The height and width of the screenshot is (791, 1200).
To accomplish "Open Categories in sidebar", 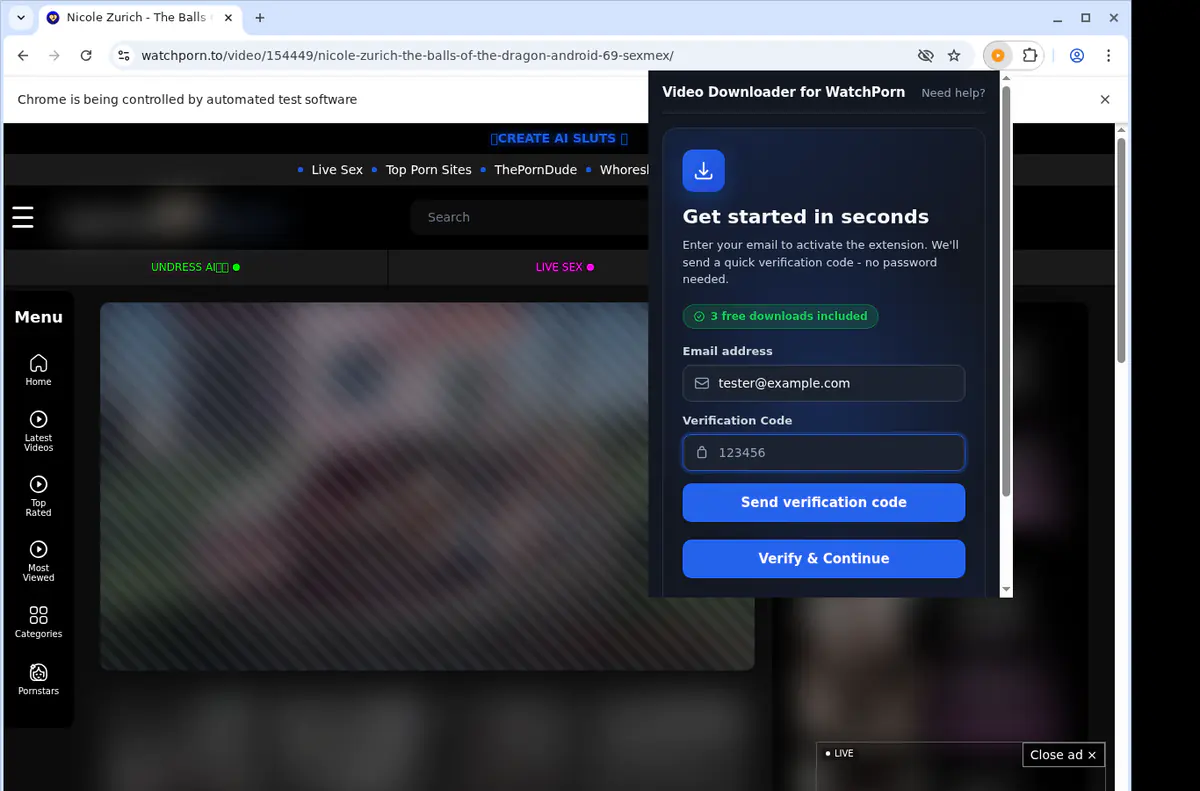I will pyautogui.click(x=38, y=622).
